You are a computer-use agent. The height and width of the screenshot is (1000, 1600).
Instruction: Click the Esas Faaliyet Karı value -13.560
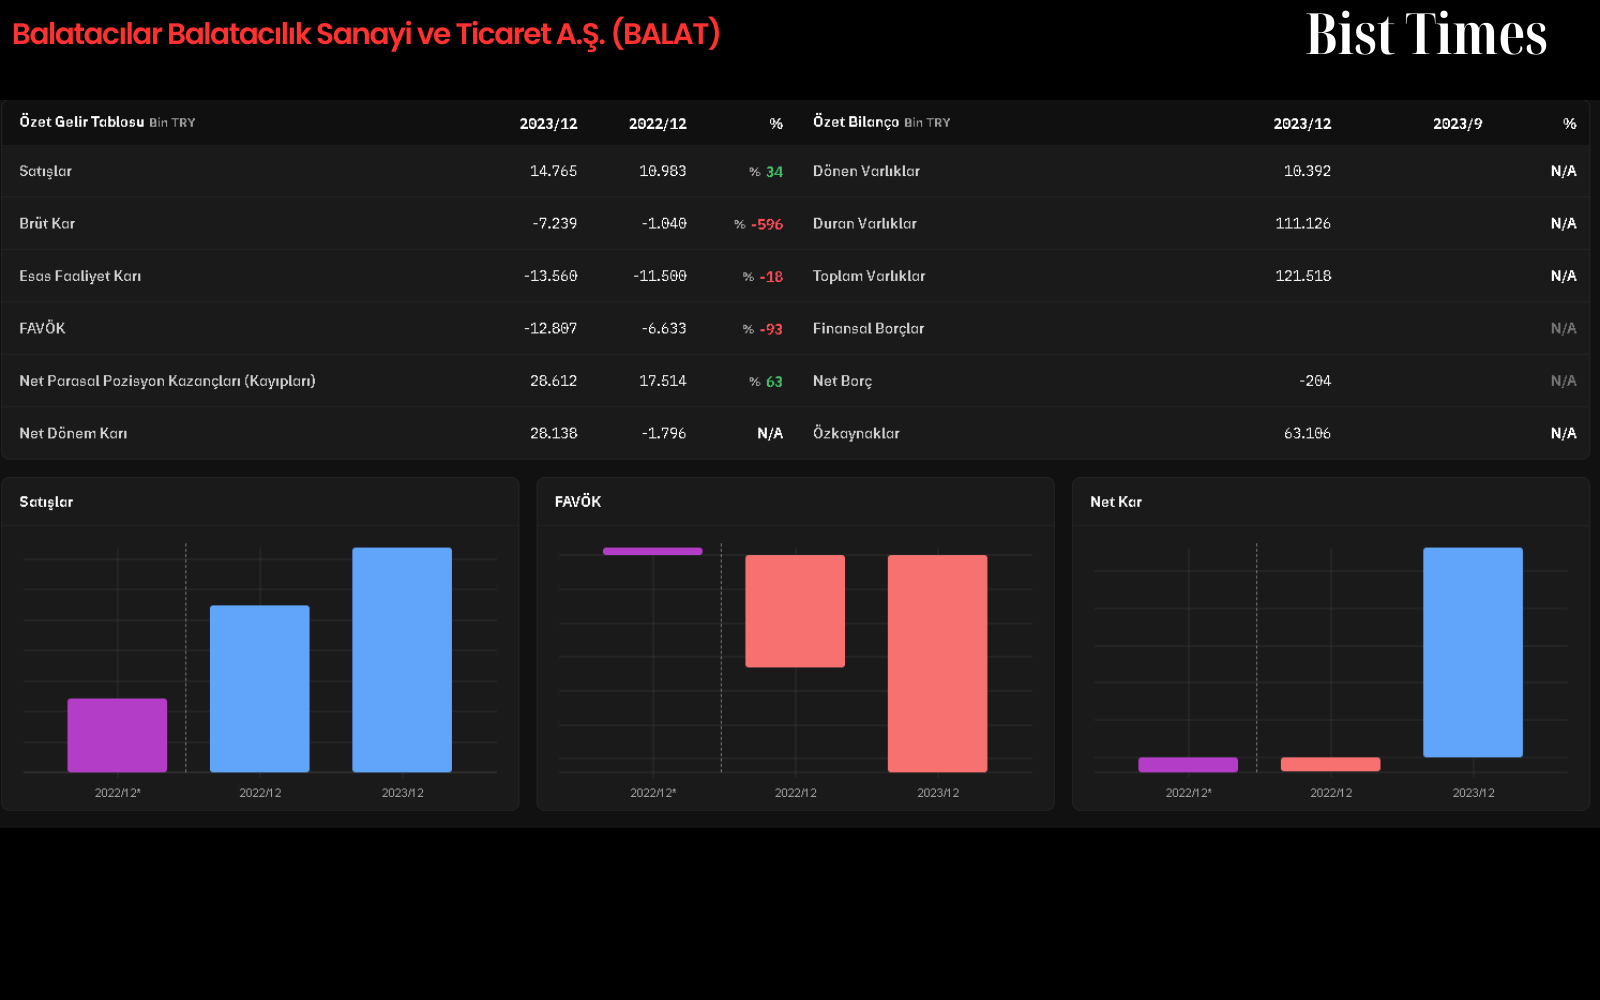pyautogui.click(x=550, y=276)
